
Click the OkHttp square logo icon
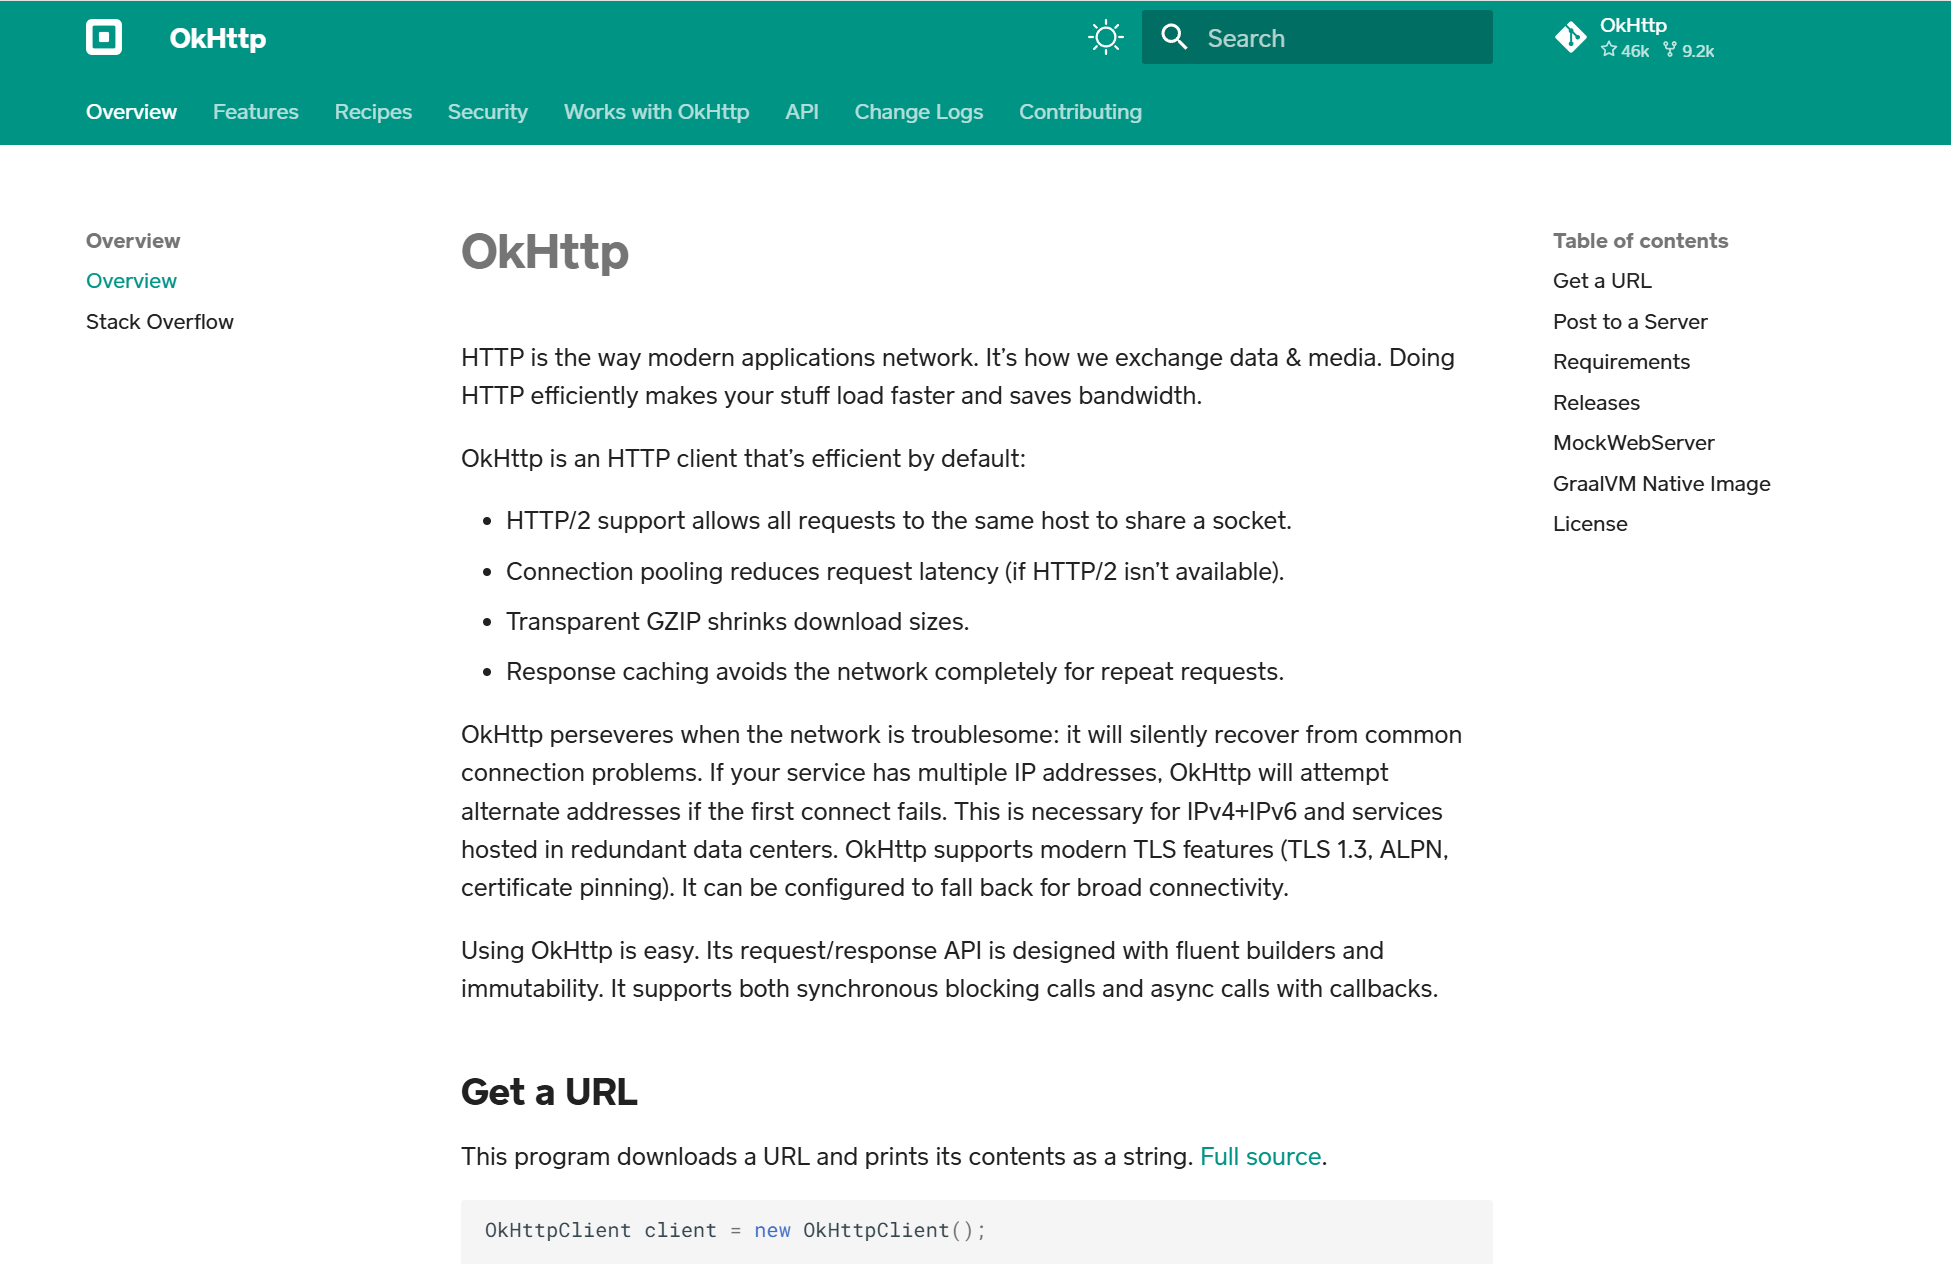pos(104,38)
